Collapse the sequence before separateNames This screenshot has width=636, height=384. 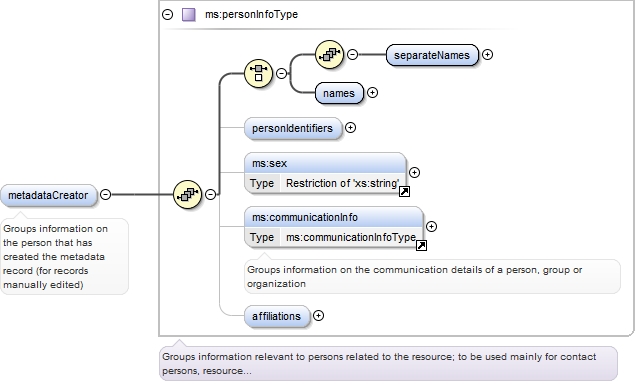[x=352, y=54]
